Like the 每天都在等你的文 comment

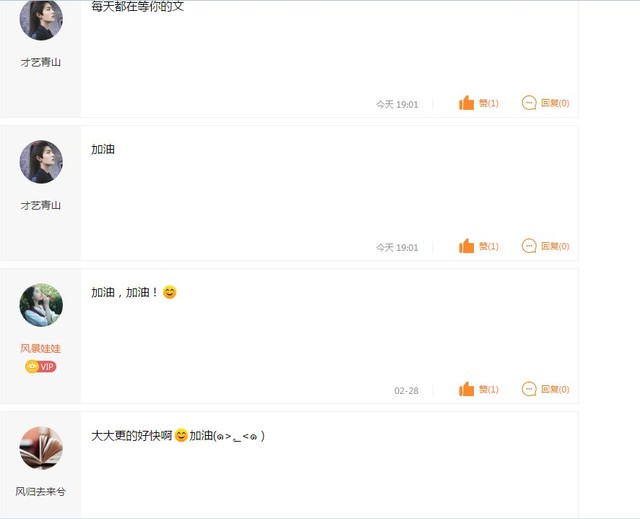coord(467,103)
